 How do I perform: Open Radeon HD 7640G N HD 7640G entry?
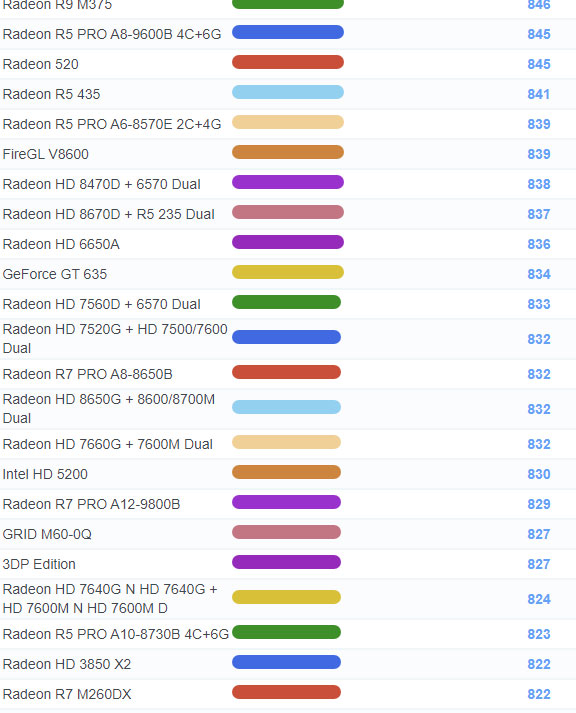pos(110,599)
